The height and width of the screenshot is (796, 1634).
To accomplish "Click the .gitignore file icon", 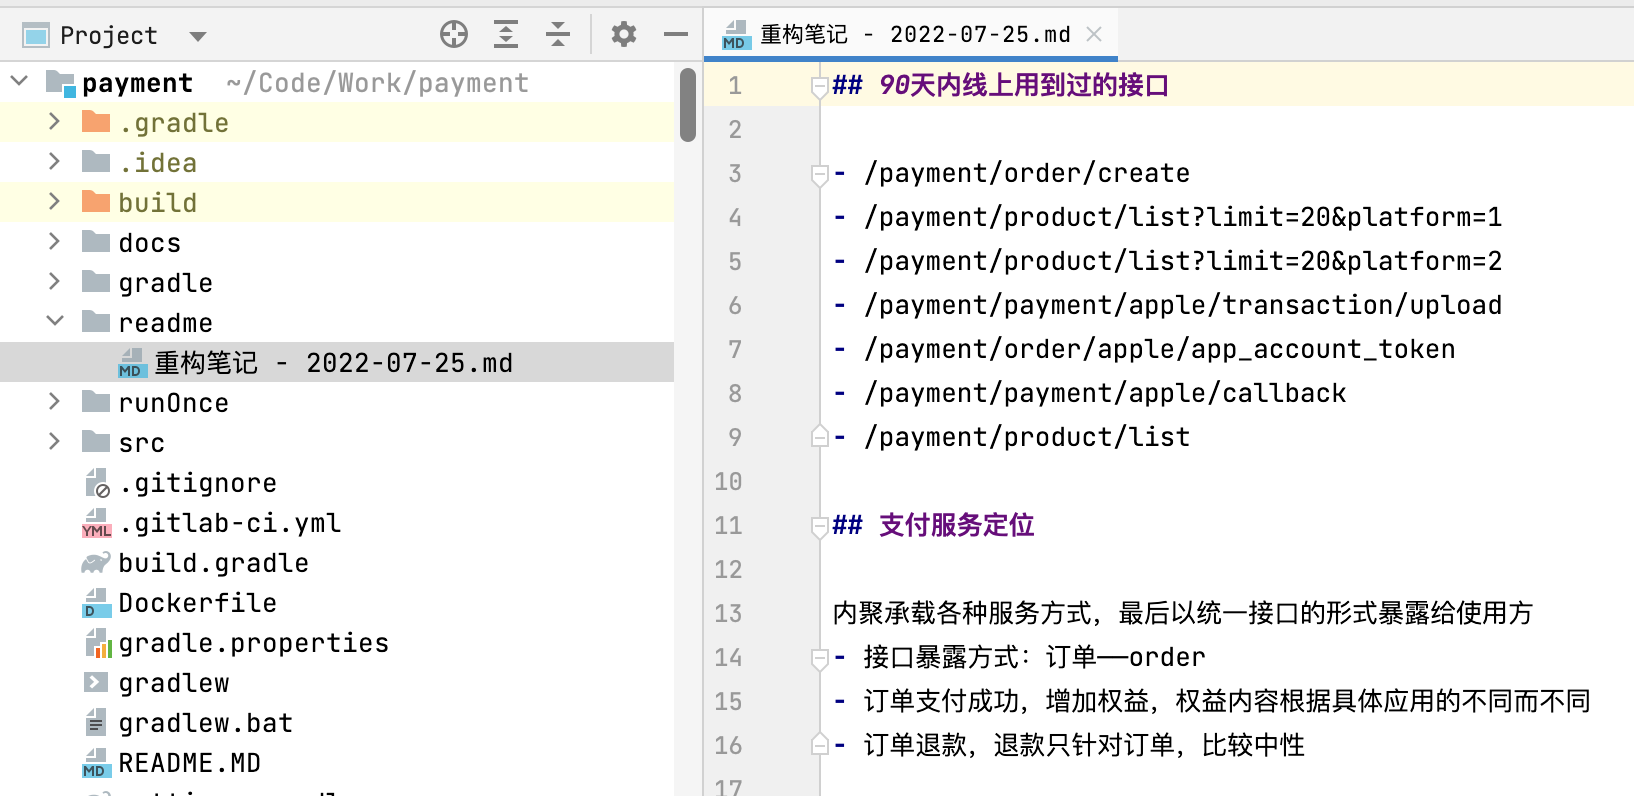I will [97, 483].
